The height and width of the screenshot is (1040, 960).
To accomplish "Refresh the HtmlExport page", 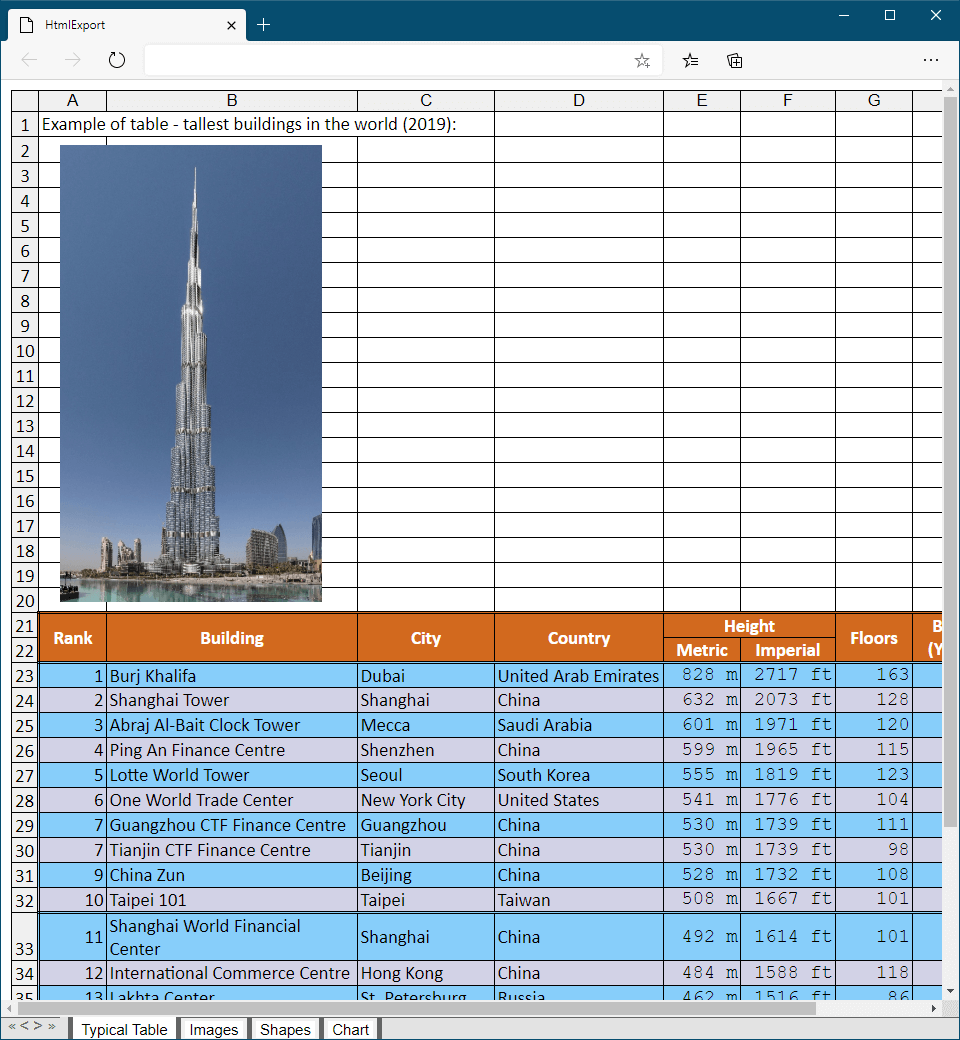I will [116, 60].
